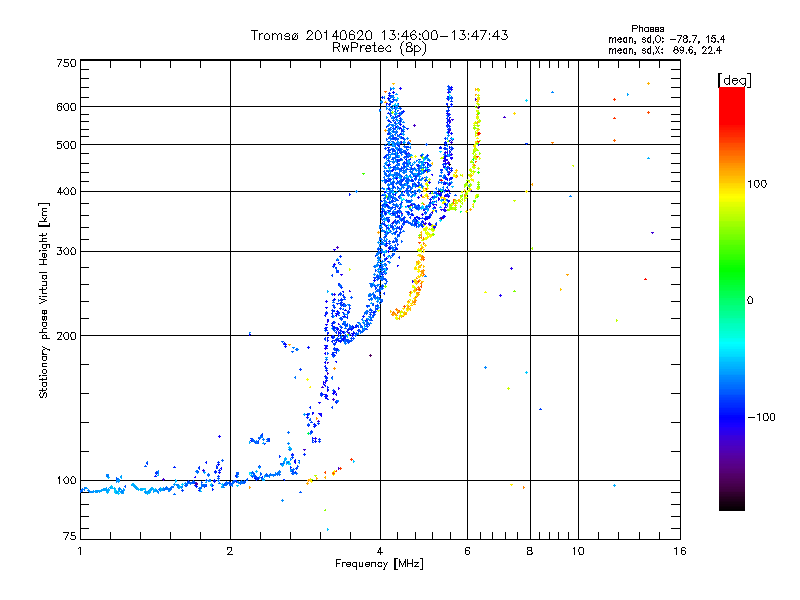The height and width of the screenshot is (600, 800).
Task: Click the 'Phases' heading text
Action: [x=647, y=29]
